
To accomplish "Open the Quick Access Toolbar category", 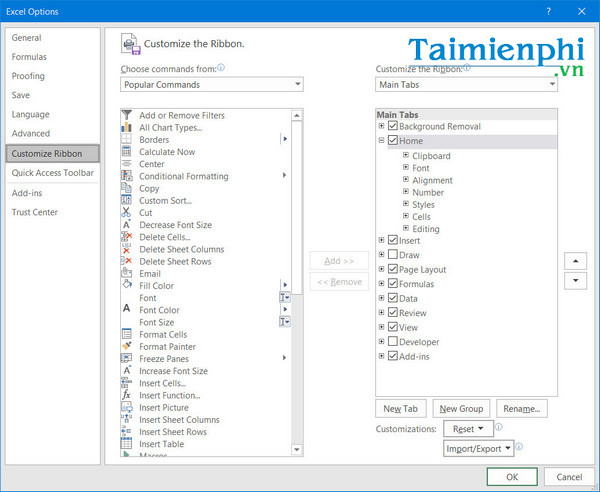I will point(52,173).
